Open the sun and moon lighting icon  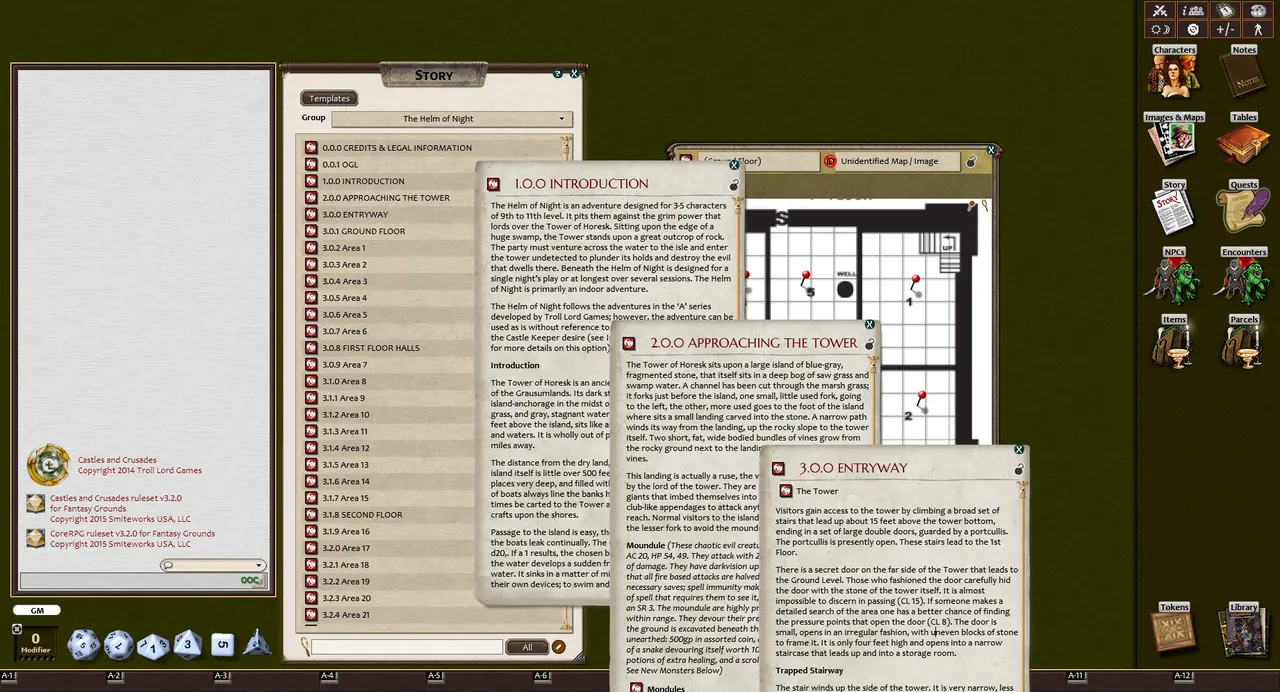[x=1160, y=29]
